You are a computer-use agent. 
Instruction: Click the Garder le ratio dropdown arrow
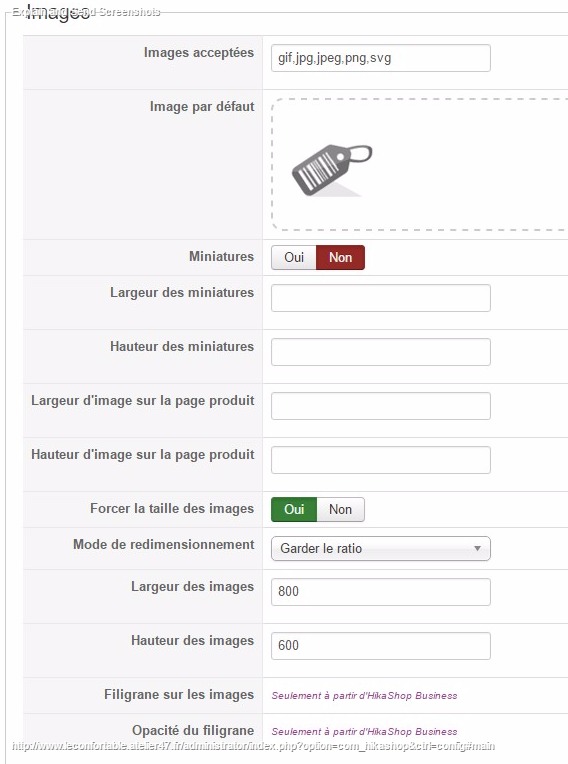click(x=477, y=549)
